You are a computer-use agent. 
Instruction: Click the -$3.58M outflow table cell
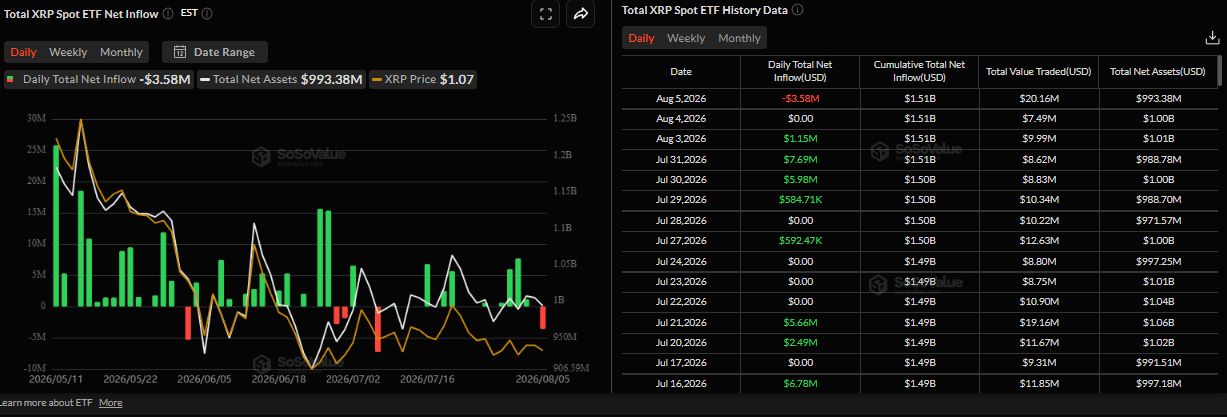click(x=799, y=99)
